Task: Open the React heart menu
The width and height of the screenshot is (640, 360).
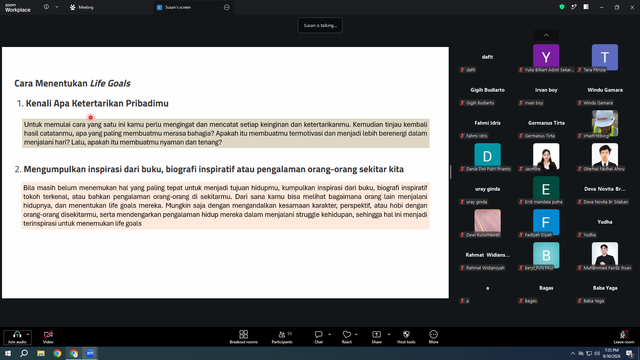Action: [x=347, y=337]
